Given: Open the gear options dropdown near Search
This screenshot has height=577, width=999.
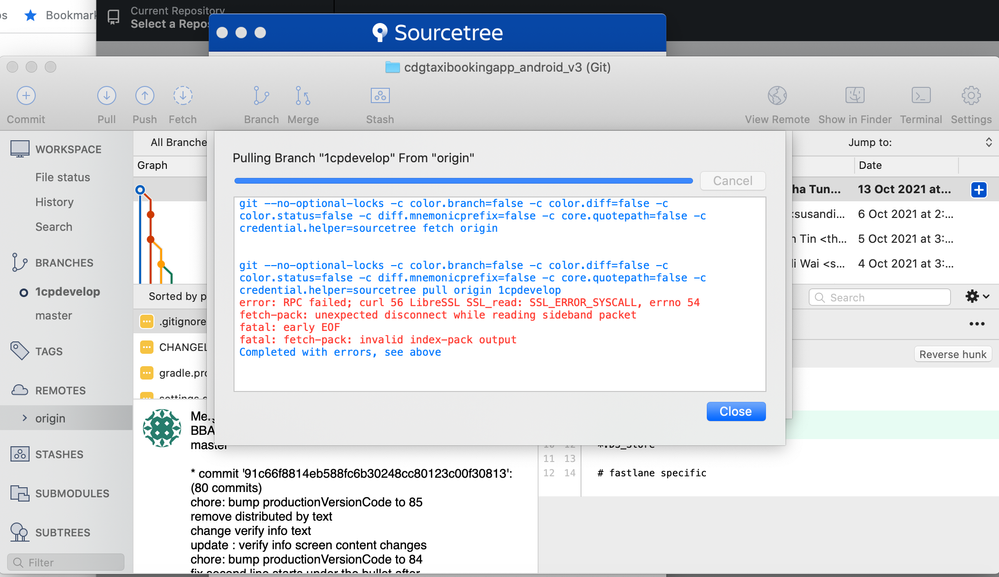Looking at the screenshot, I should 977,297.
